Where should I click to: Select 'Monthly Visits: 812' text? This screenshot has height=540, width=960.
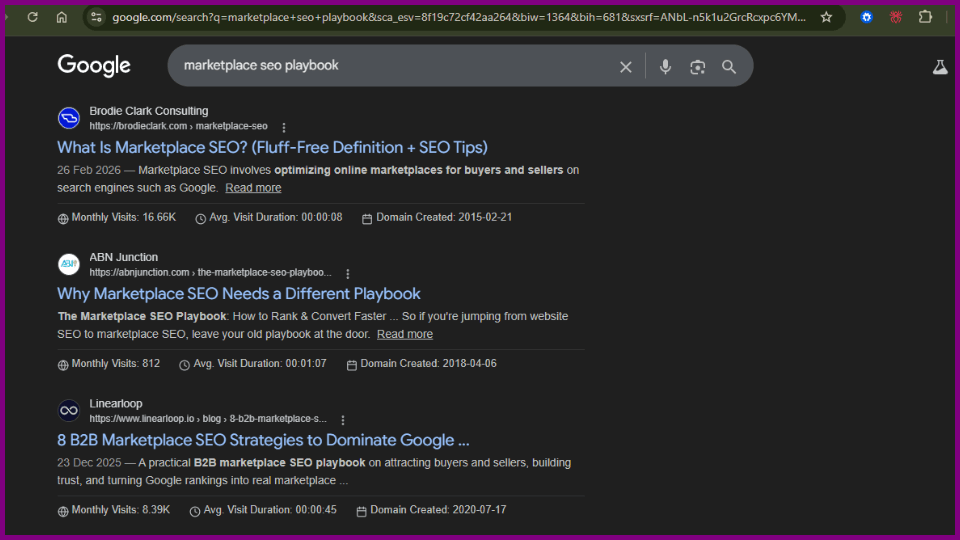[x=116, y=364]
